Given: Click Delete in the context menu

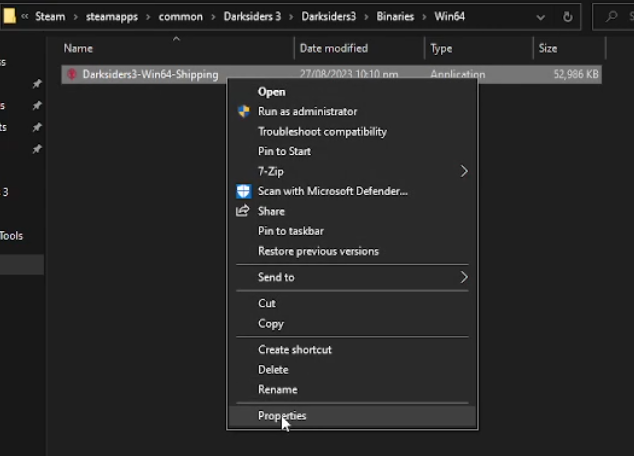Looking at the screenshot, I should point(352,370).
